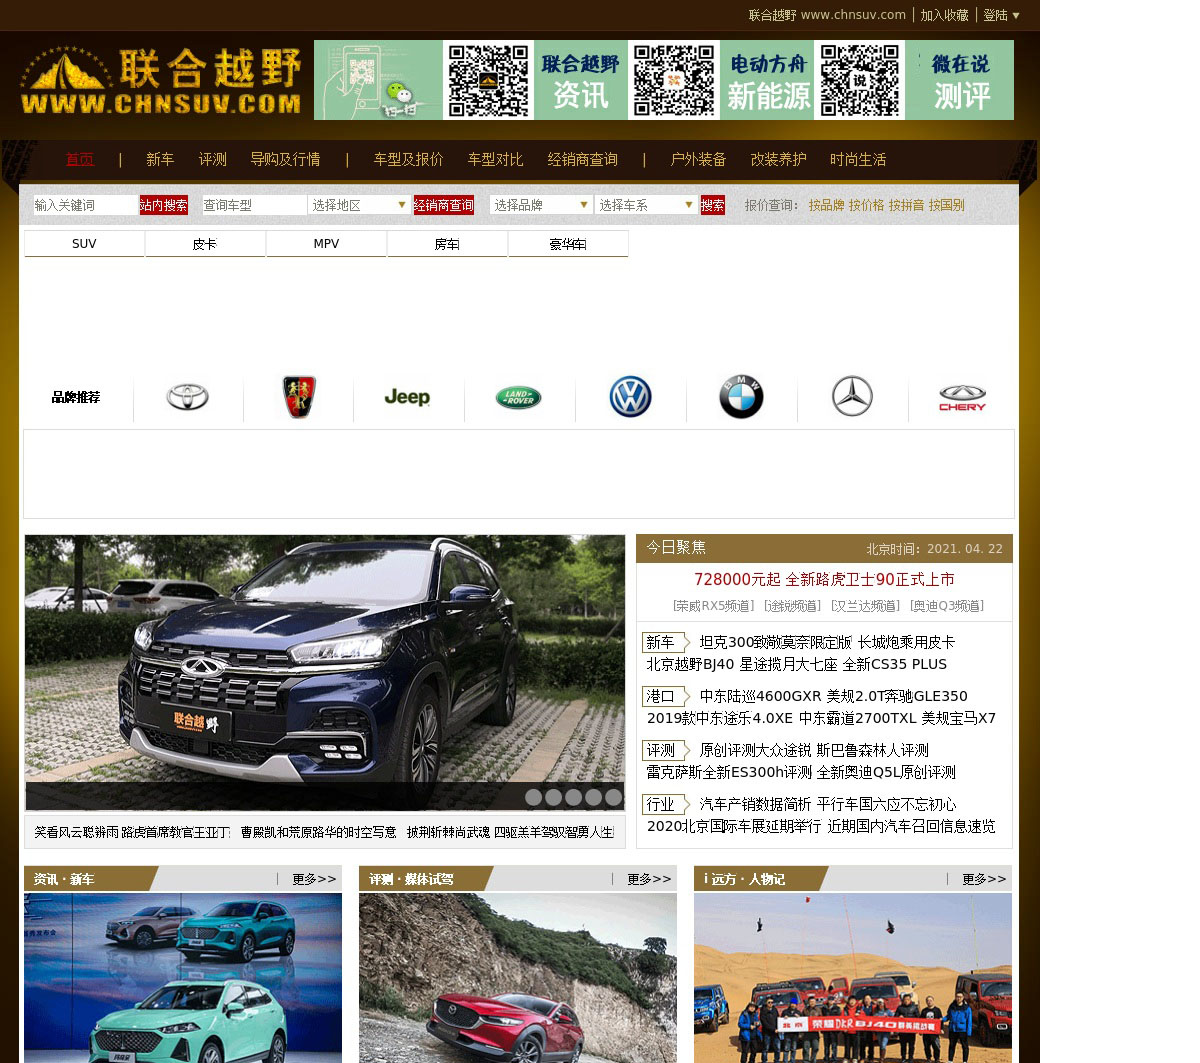Open the 选择车系 dropdown
This screenshot has height=1063, width=1200.
[646, 205]
